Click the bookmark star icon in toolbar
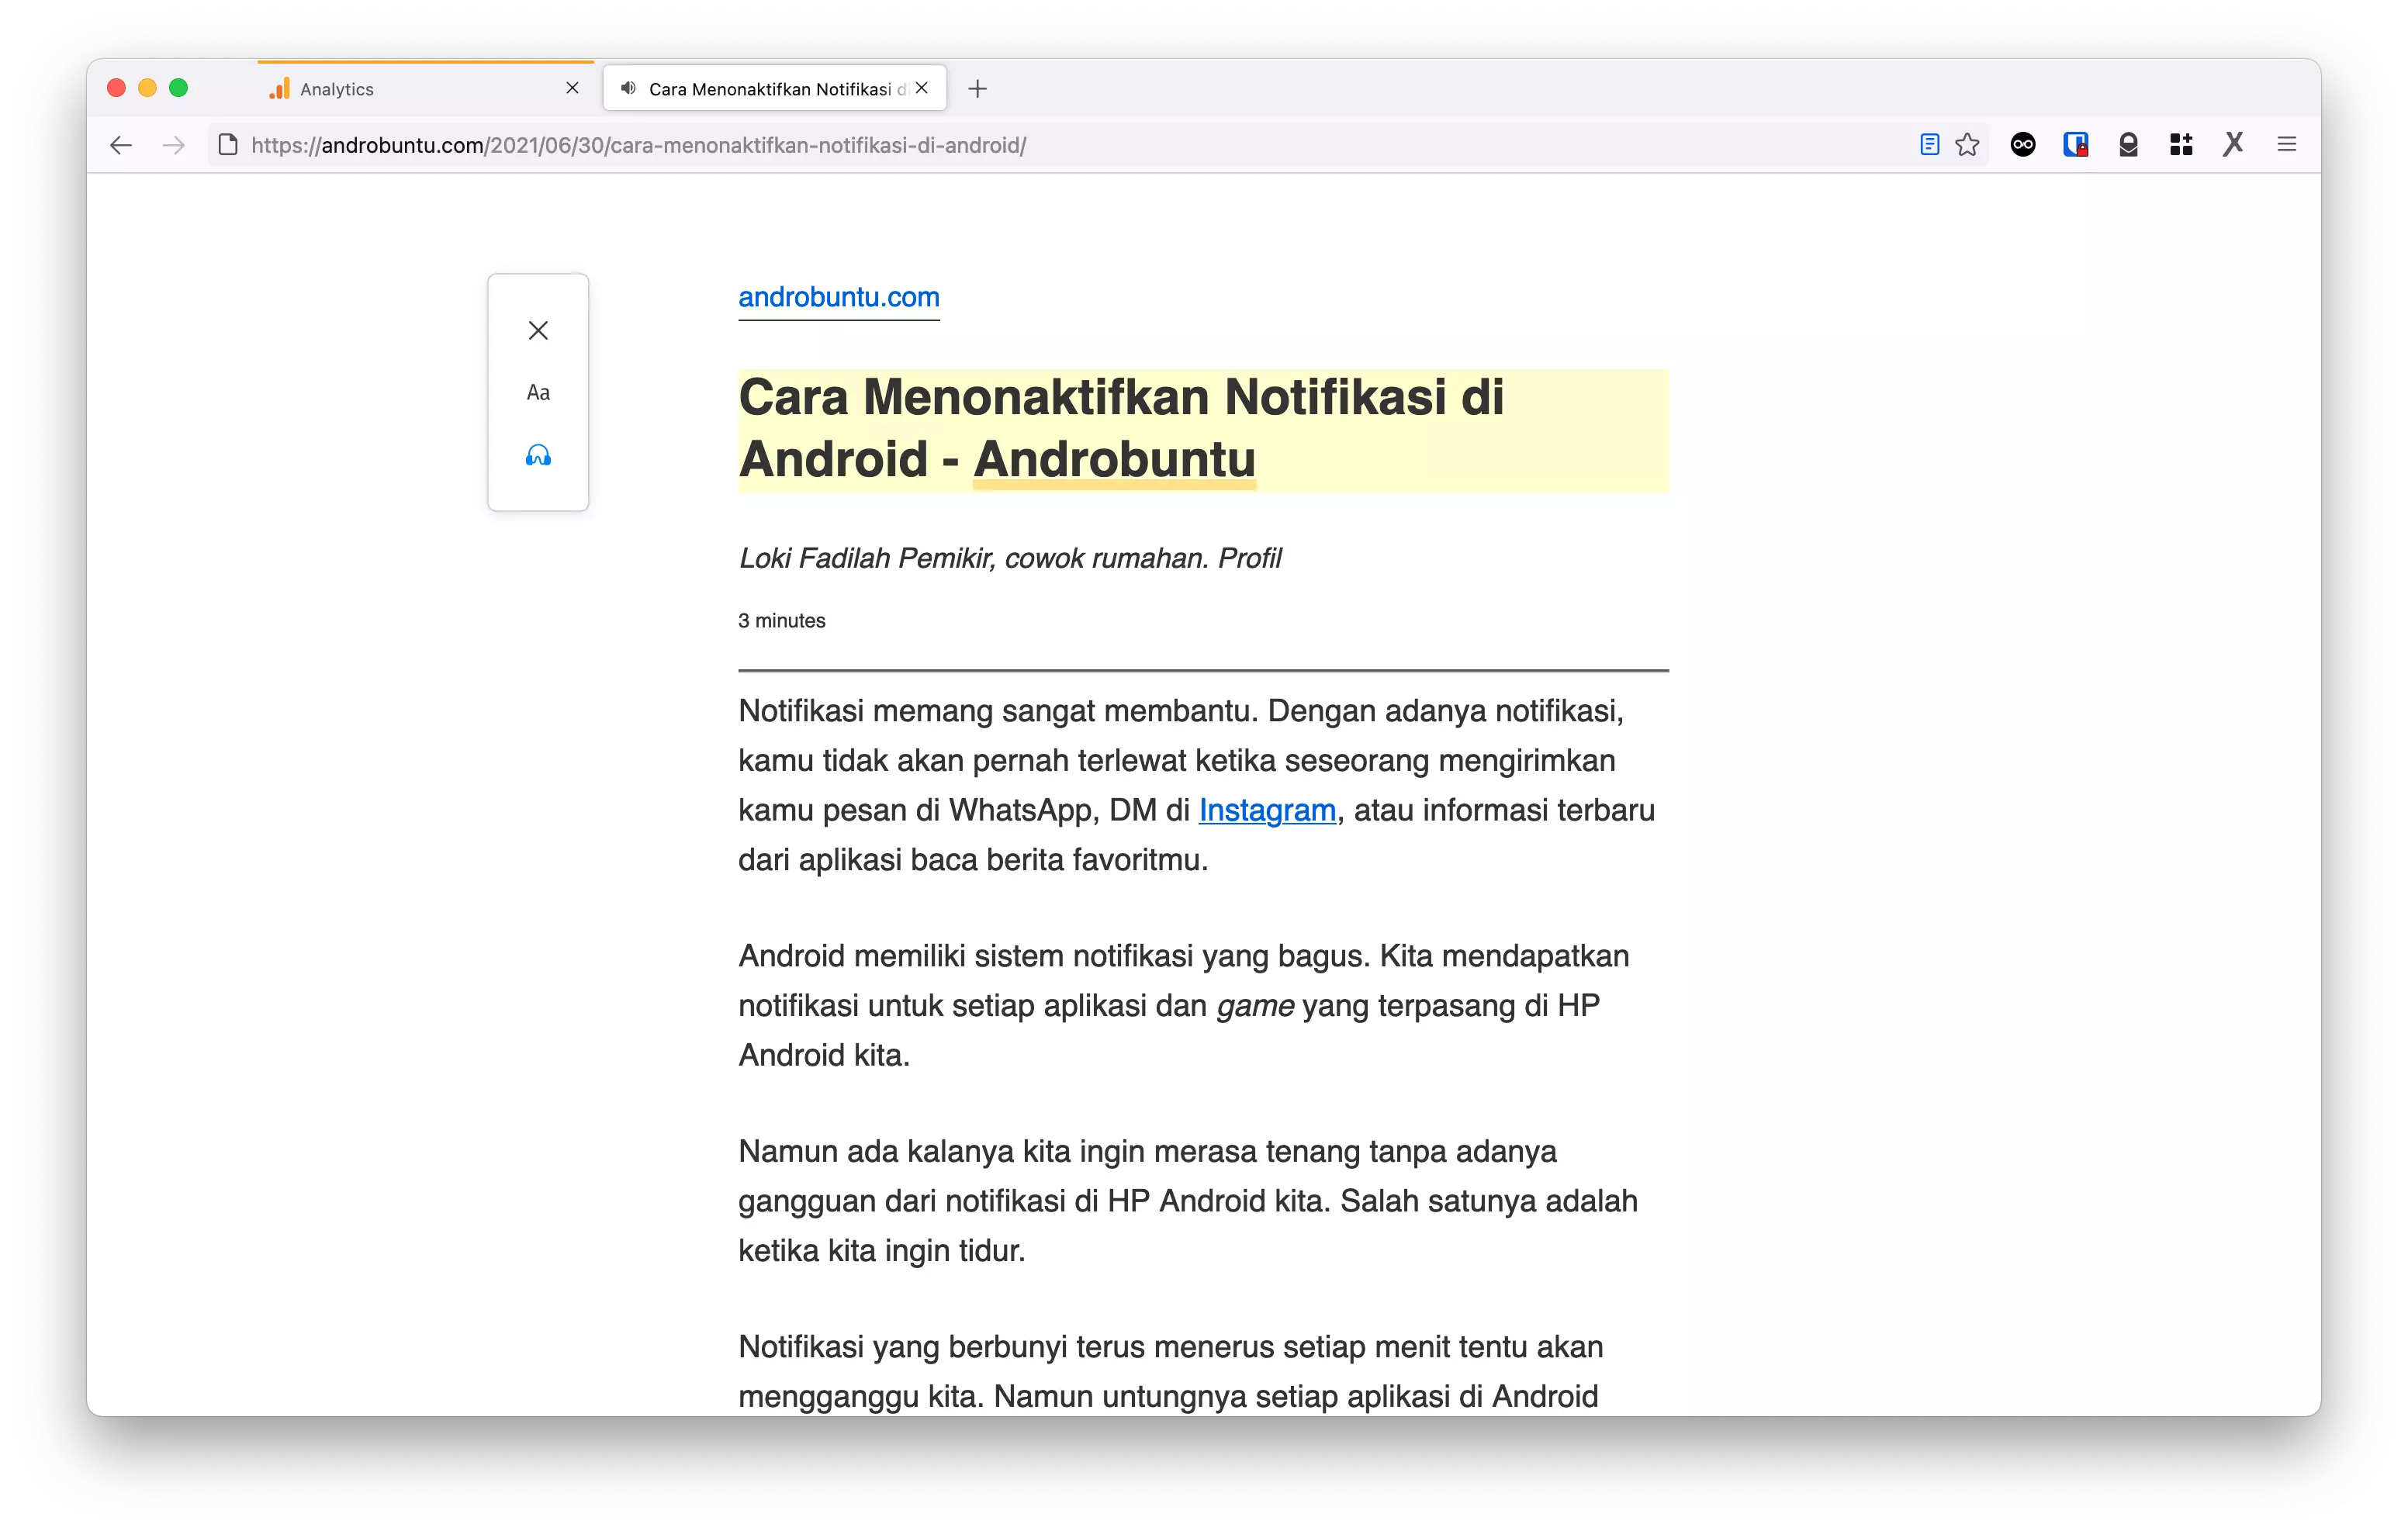This screenshot has width=2408, height=1531. 1967,143
